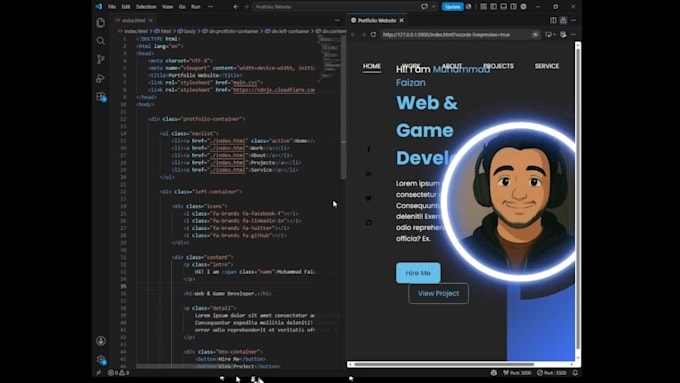Open the Manage gear icon
The image size is (680, 383).
[101, 360]
